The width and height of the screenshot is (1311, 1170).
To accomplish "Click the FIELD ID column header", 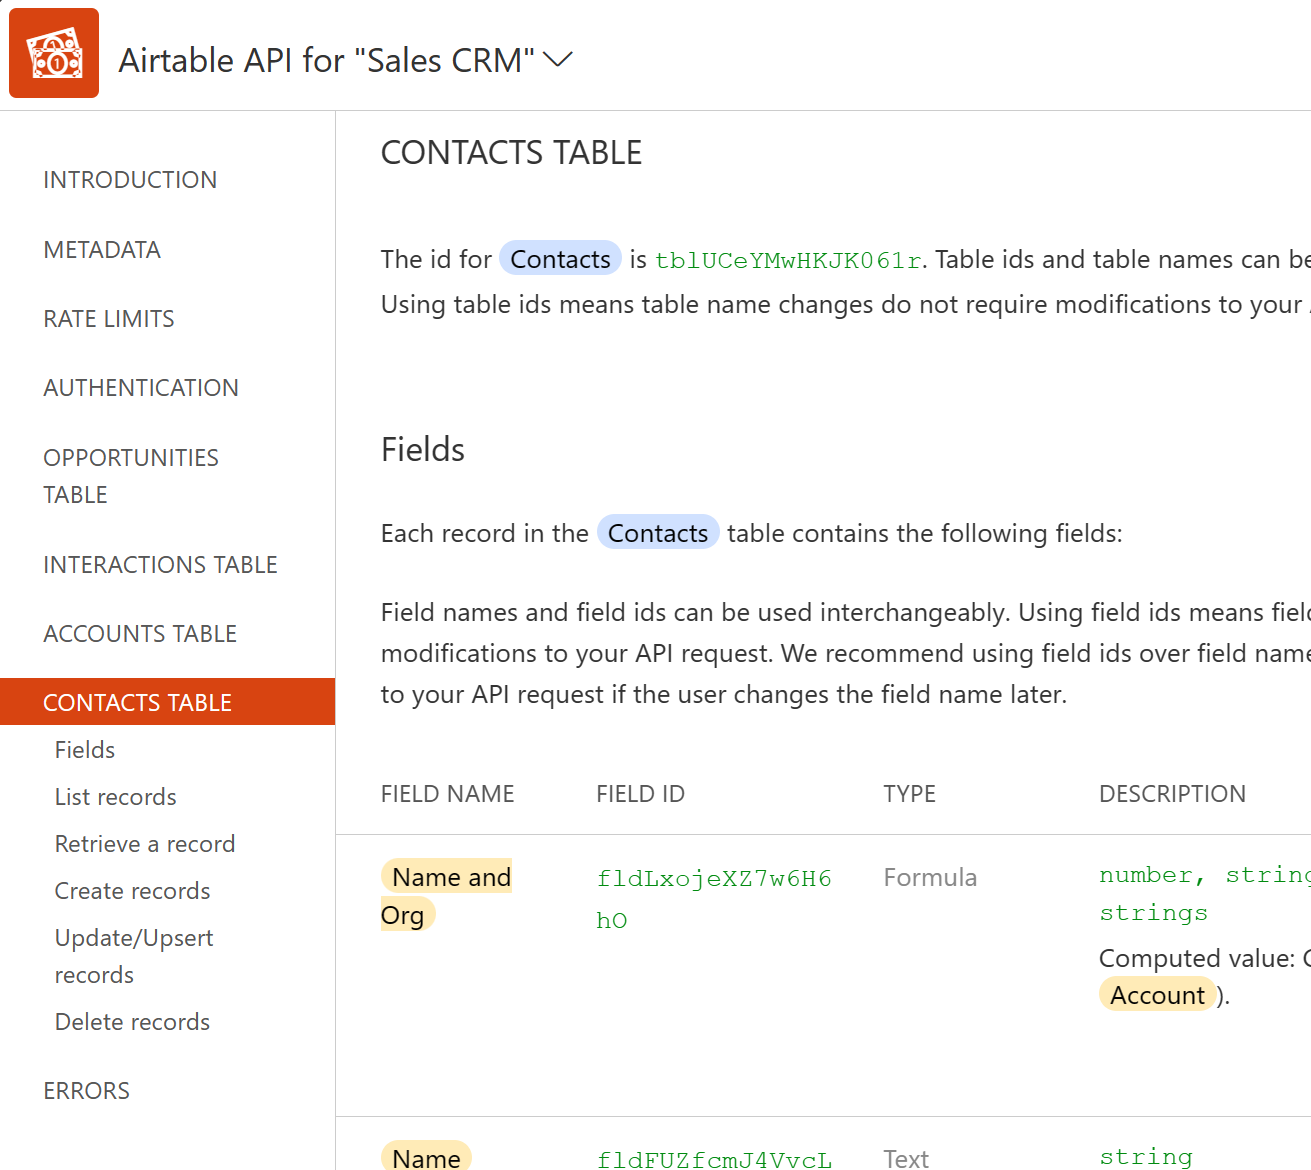I will click(x=641, y=794).
